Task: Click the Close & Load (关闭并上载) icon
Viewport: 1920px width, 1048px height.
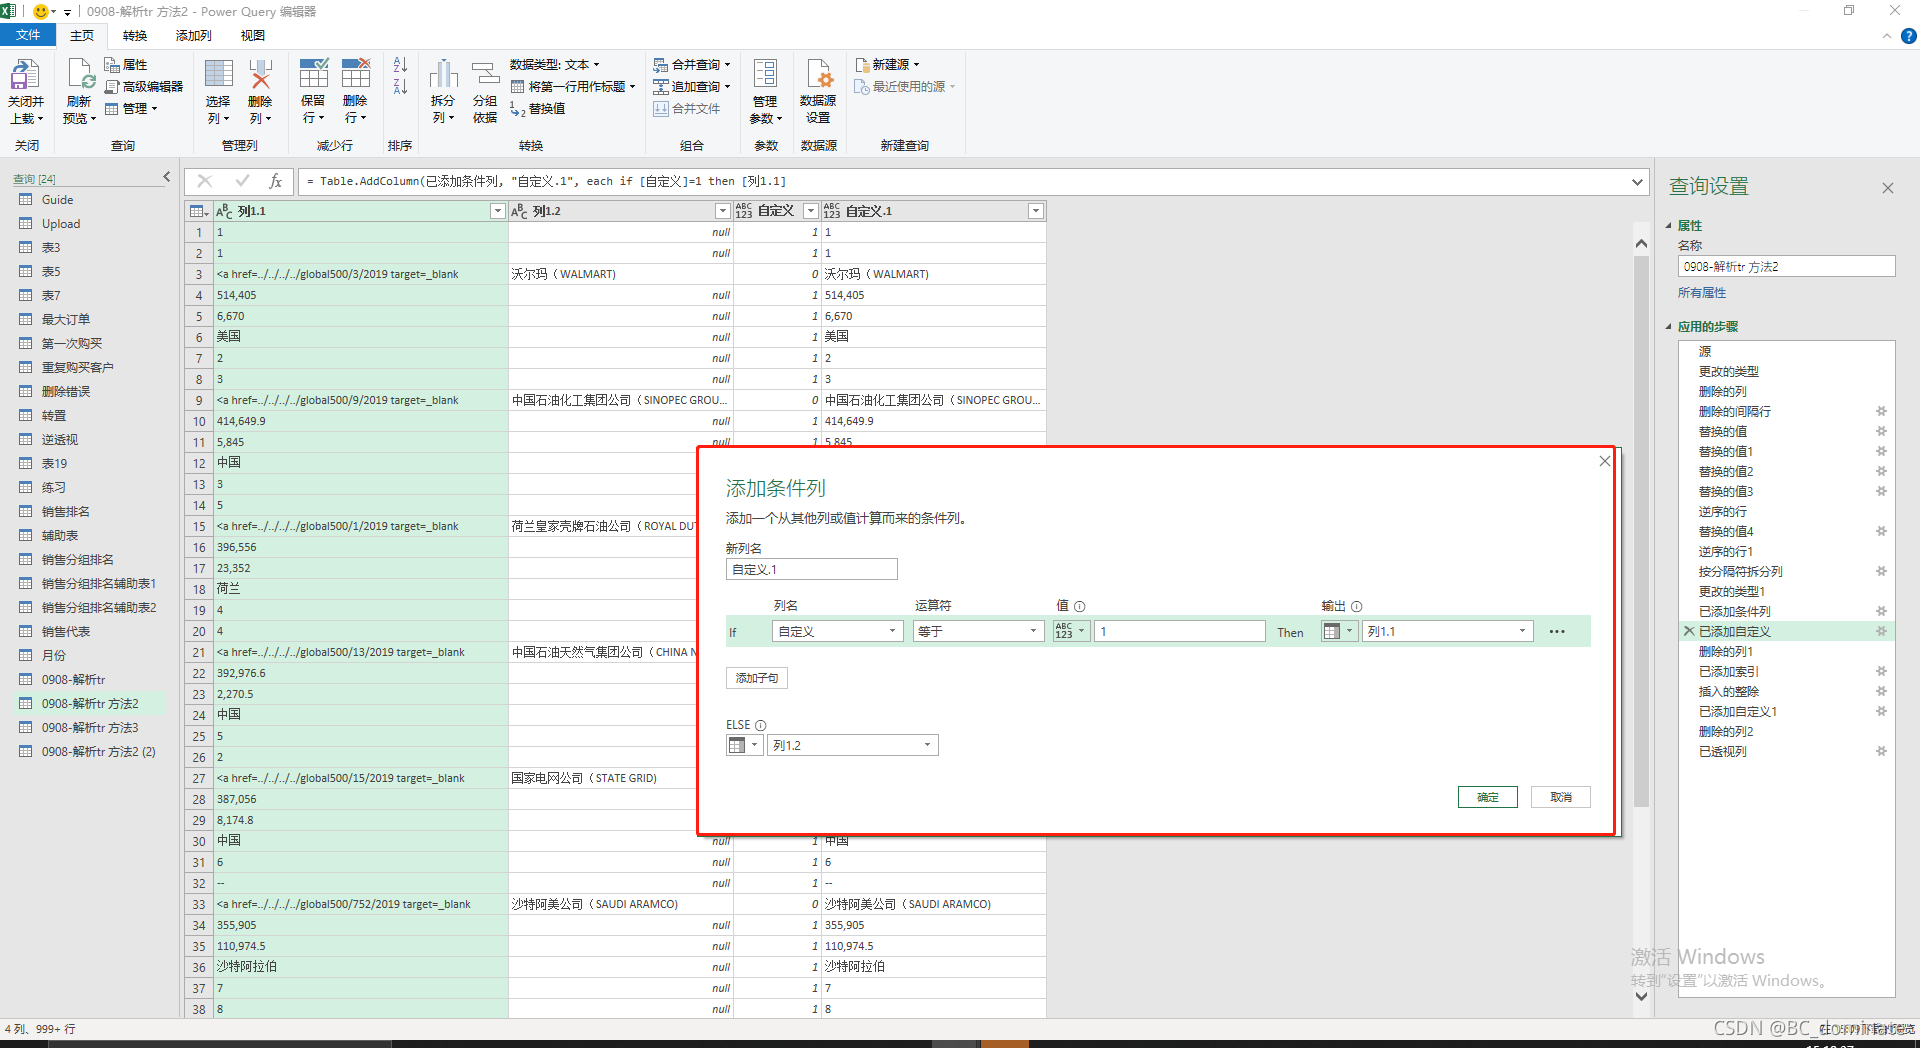Action: 25,76
